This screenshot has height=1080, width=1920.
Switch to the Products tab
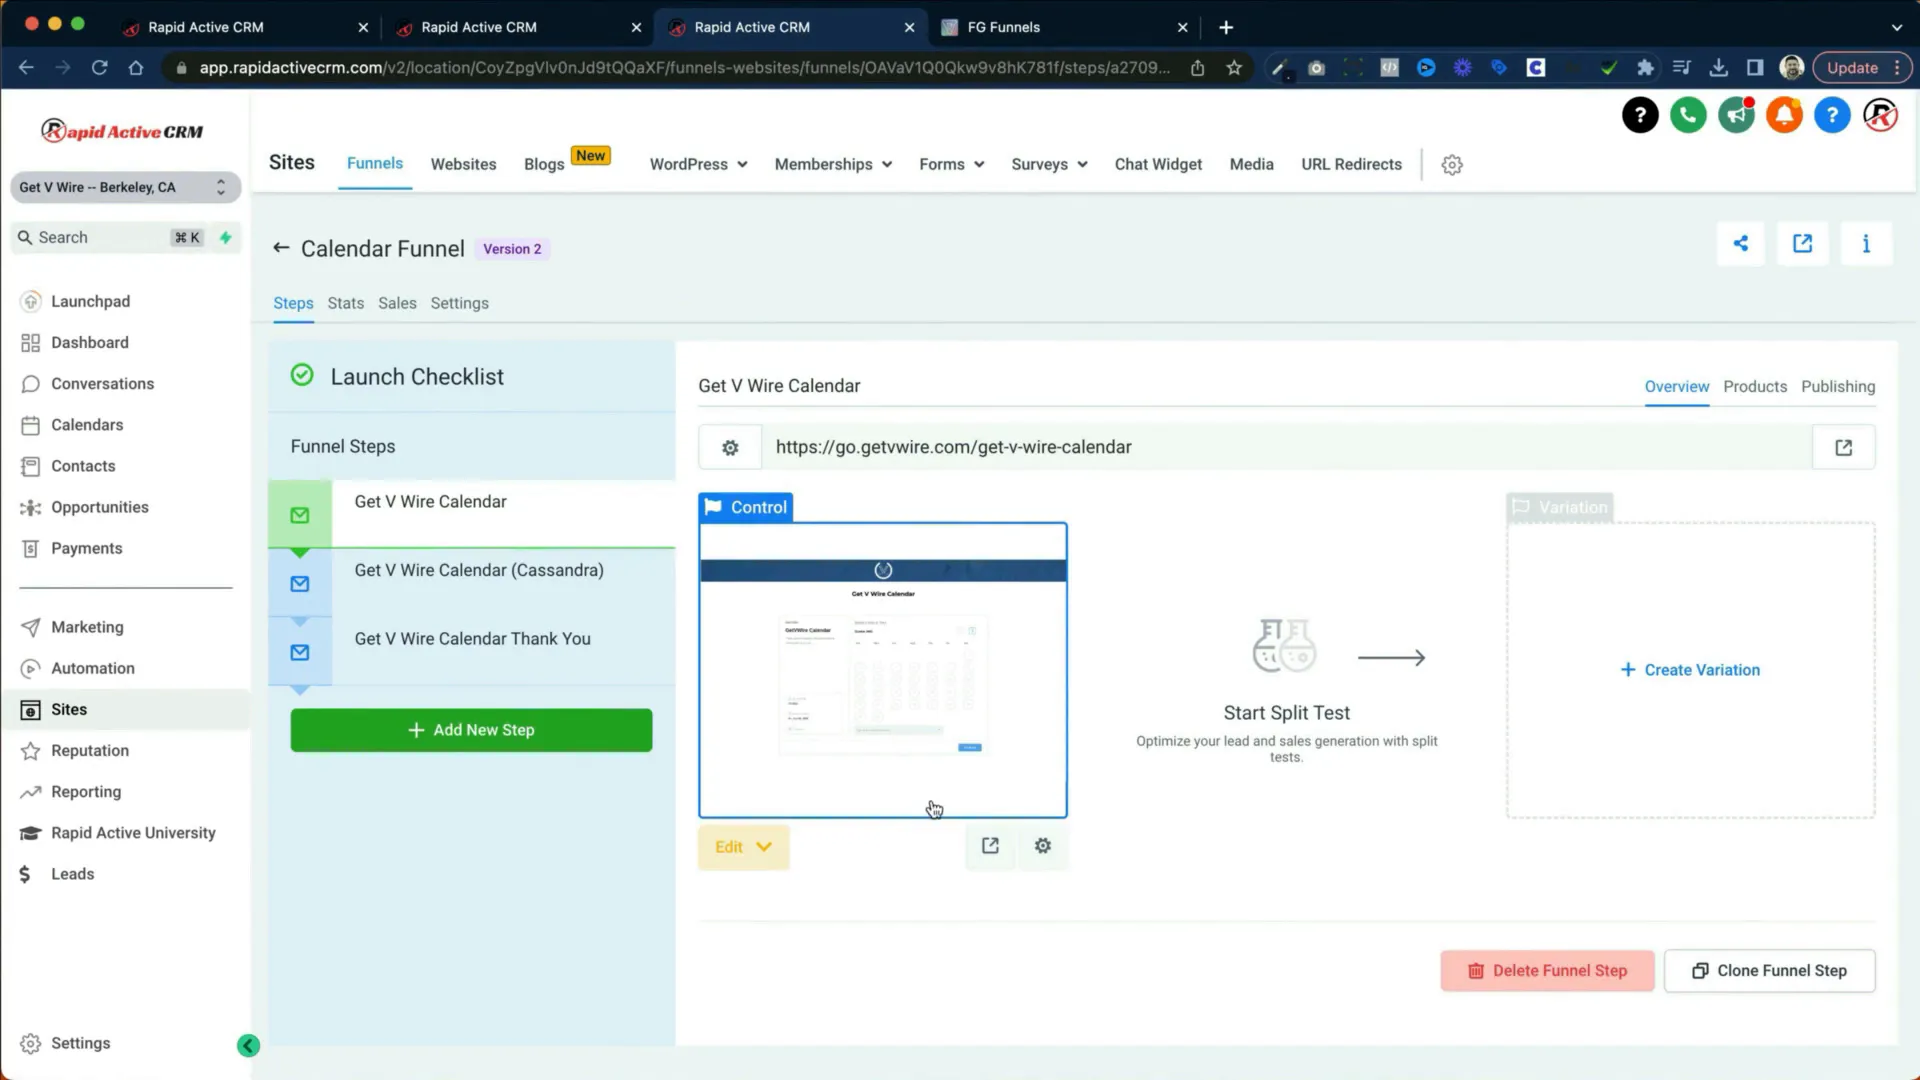(1755, 386)
